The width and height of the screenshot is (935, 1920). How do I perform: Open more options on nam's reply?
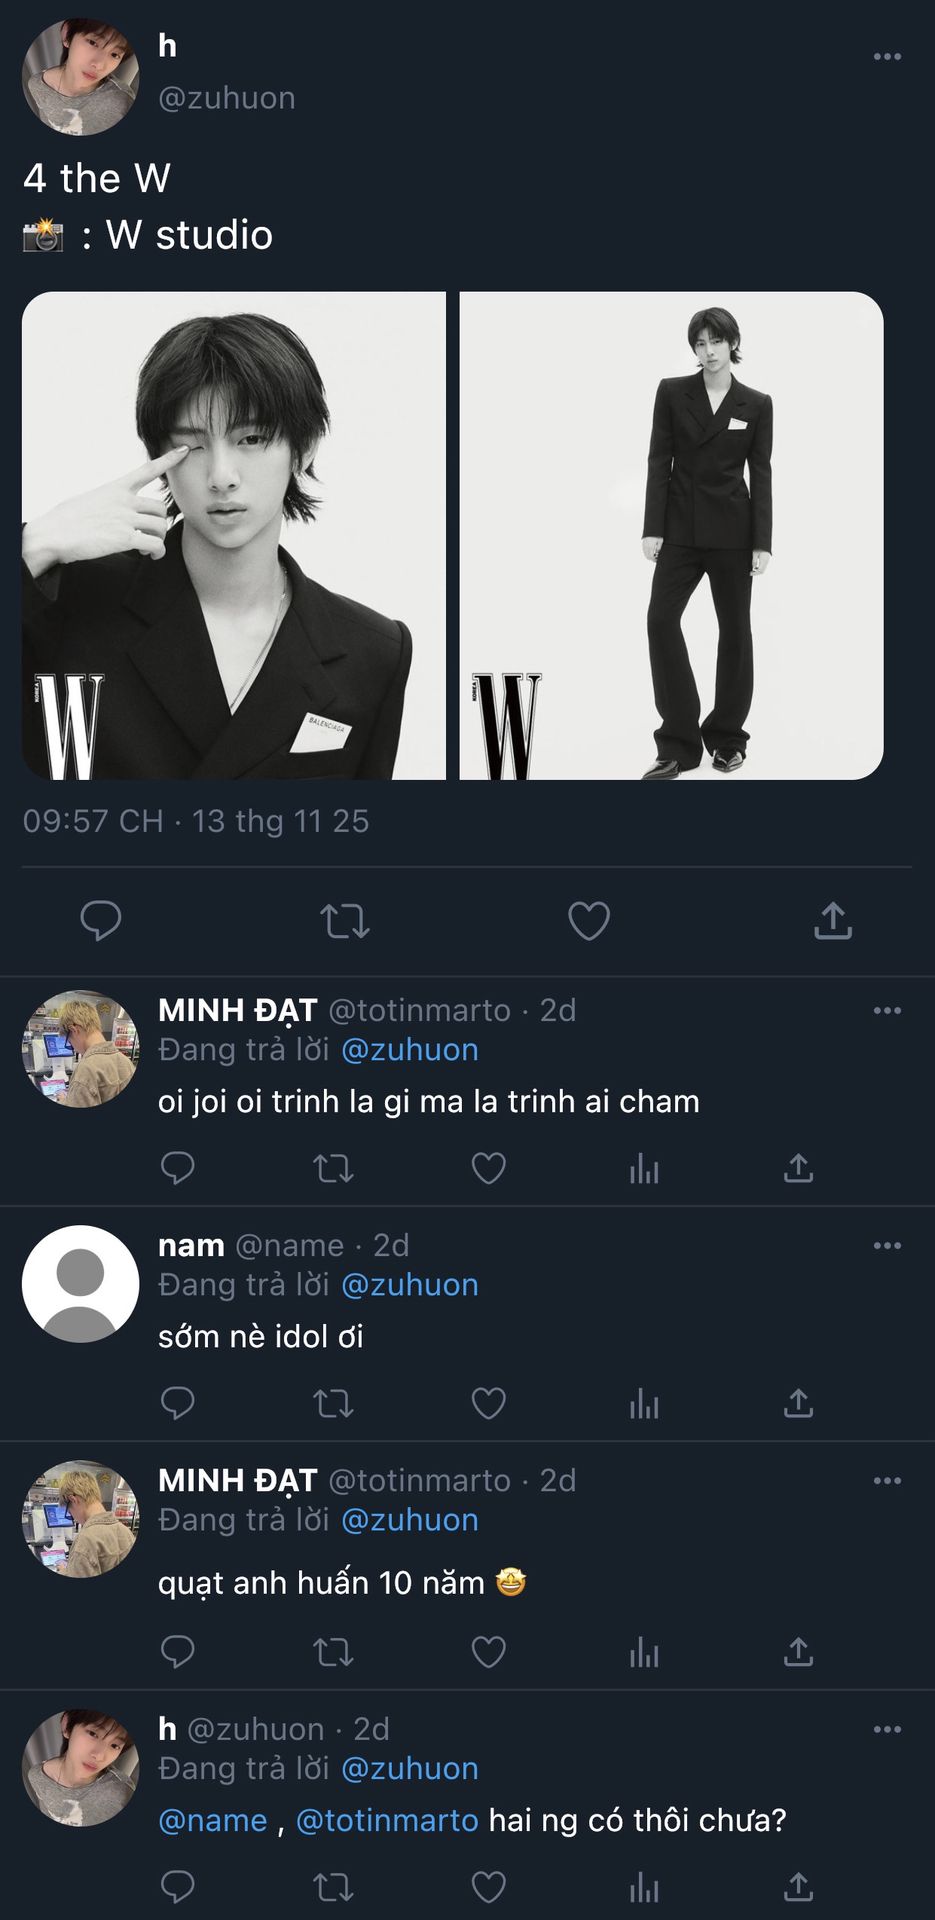click(x=887, y=1246)
